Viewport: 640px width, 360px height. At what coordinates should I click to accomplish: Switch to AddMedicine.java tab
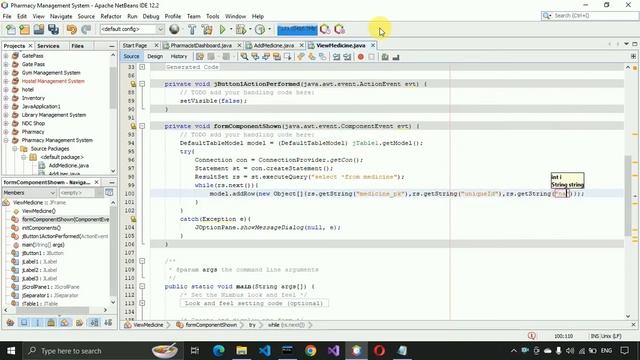[x=273, y=45]
